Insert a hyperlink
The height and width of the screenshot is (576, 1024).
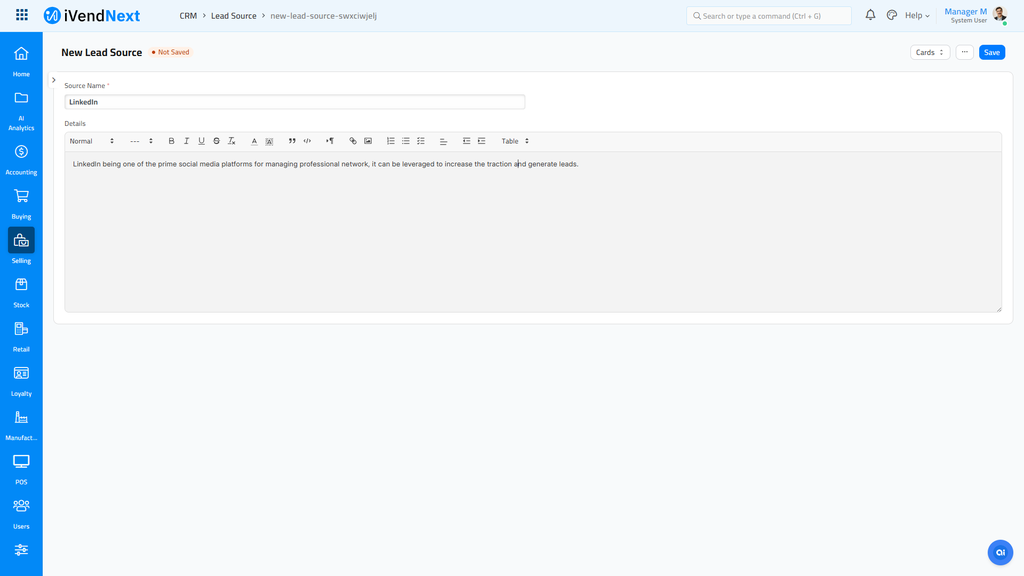click(353, 141)
